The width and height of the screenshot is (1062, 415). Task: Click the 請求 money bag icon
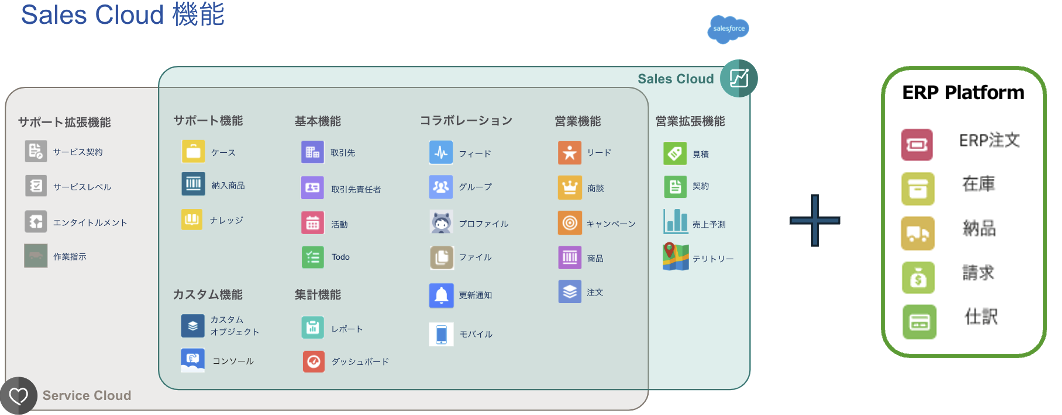[918, 278]
